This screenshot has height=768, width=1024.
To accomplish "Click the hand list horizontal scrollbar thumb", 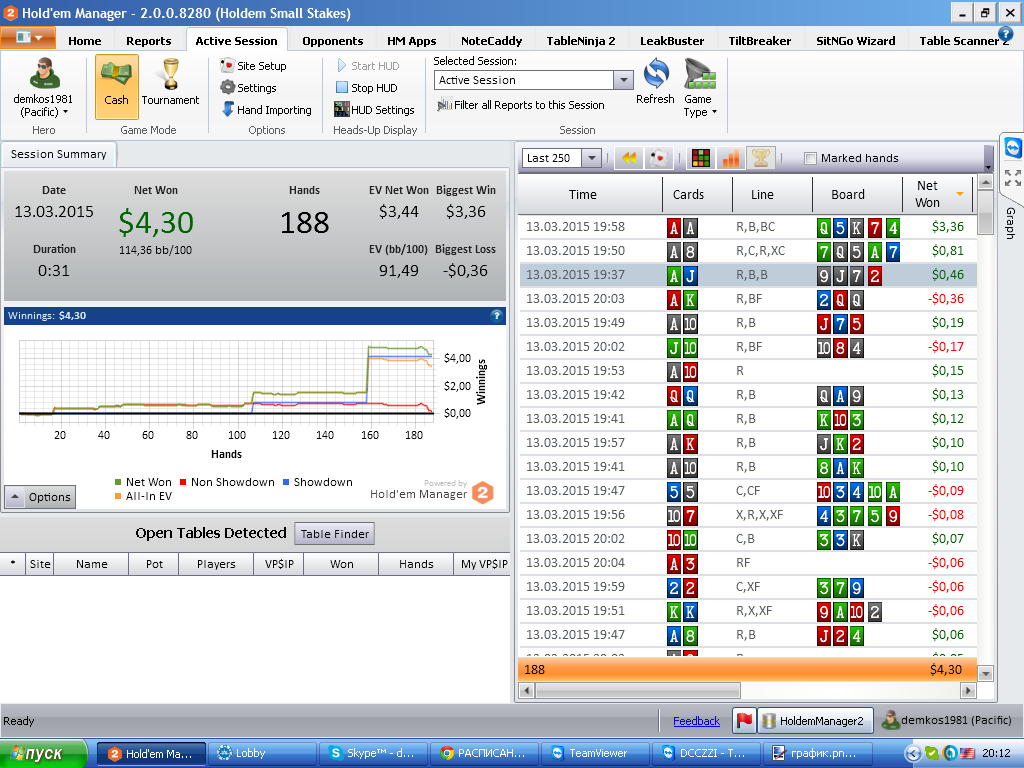I will (637, 690).
